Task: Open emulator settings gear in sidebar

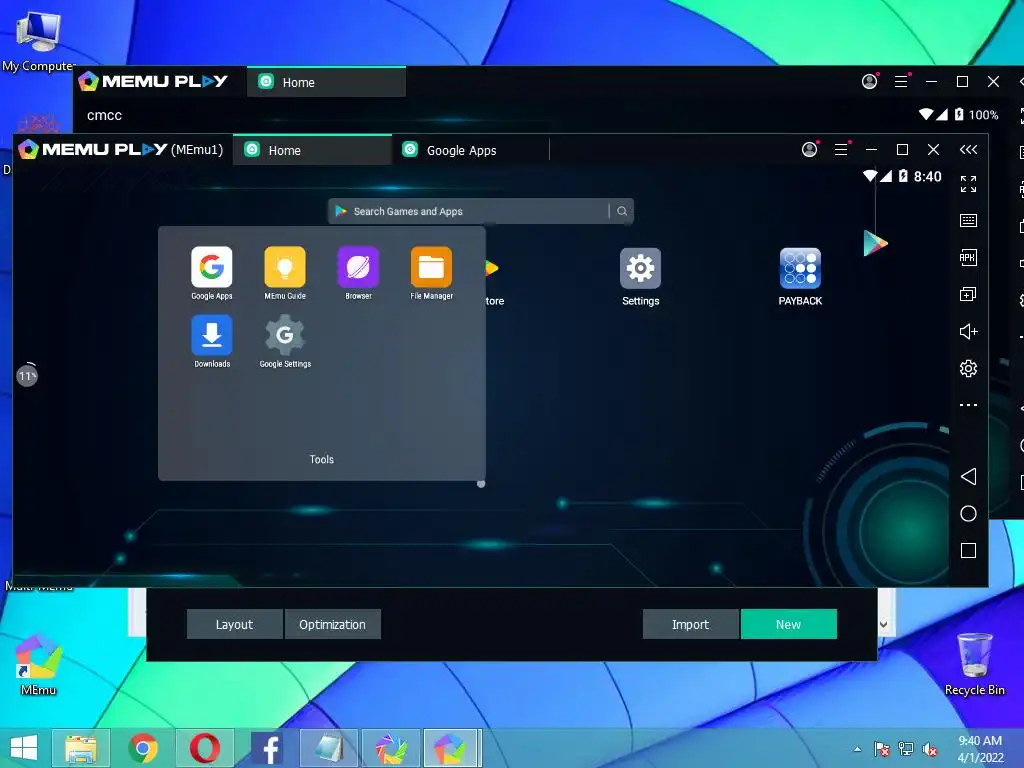Action: coord(968,368)
